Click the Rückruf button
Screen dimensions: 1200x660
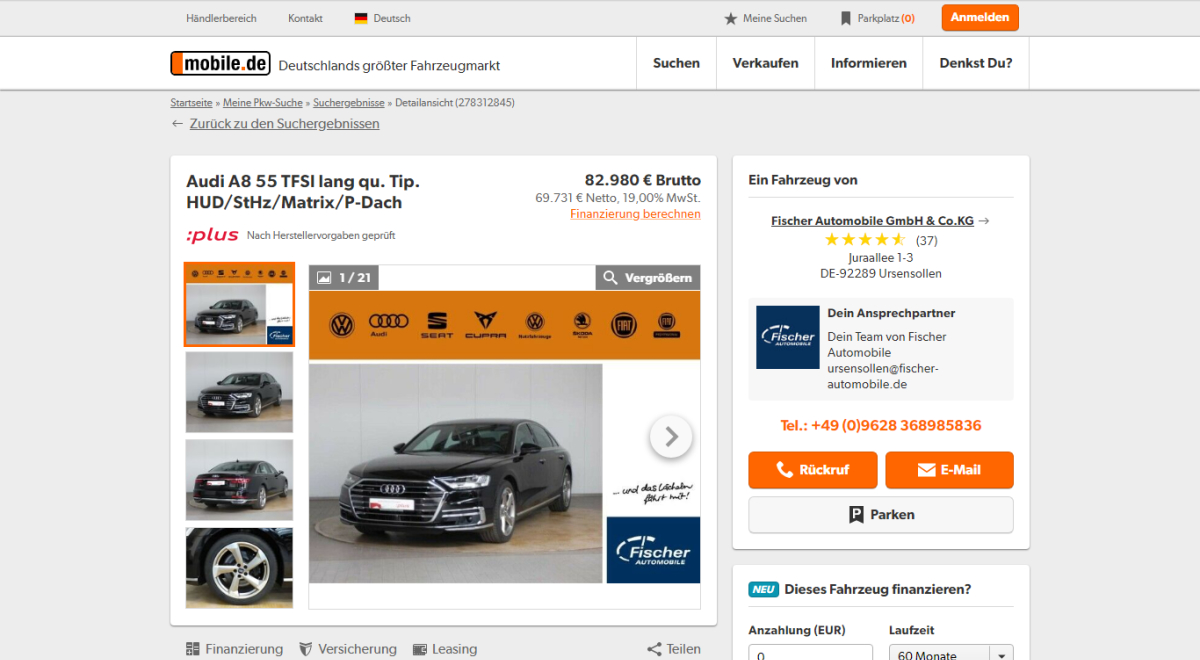pyautogui.click(x=813, y=470)
